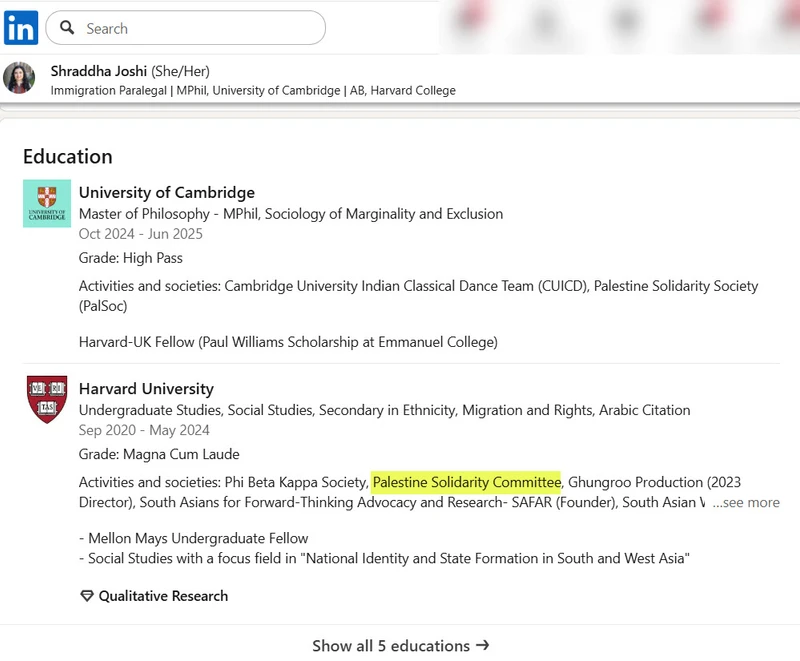The width and height of the screenshot is (800, 661).
Task: Open the Qualitative Research skill link
Action: tap(163, 596)
